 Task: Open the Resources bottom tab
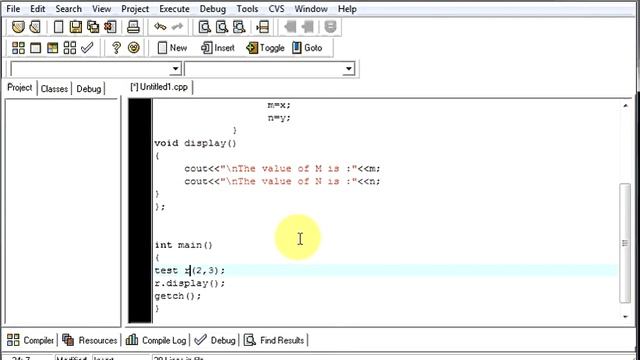point(89,340)
